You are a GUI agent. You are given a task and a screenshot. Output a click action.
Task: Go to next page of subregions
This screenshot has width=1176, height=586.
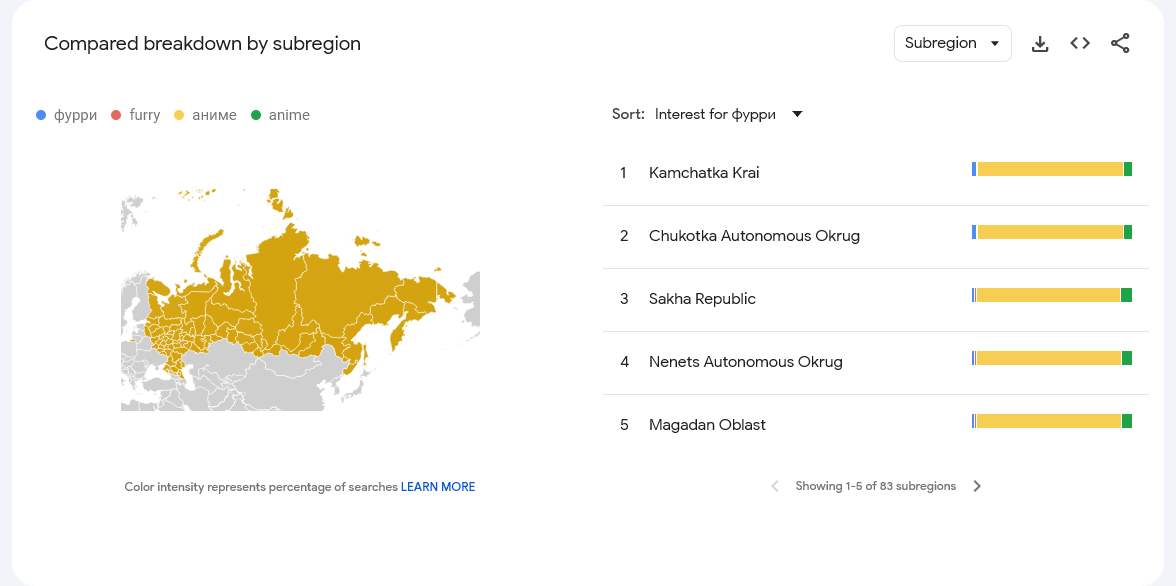(x=976, y=486)
